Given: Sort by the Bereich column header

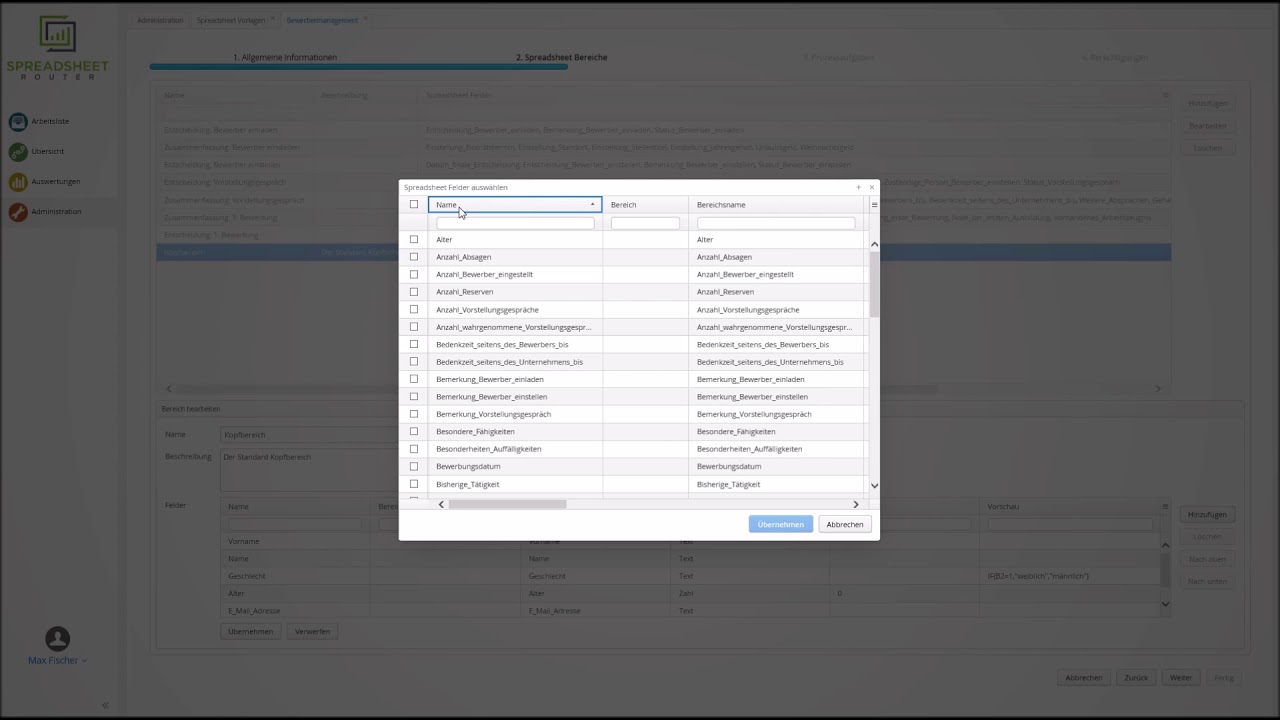Looking at the screenshot, I should tap(645, 205).
